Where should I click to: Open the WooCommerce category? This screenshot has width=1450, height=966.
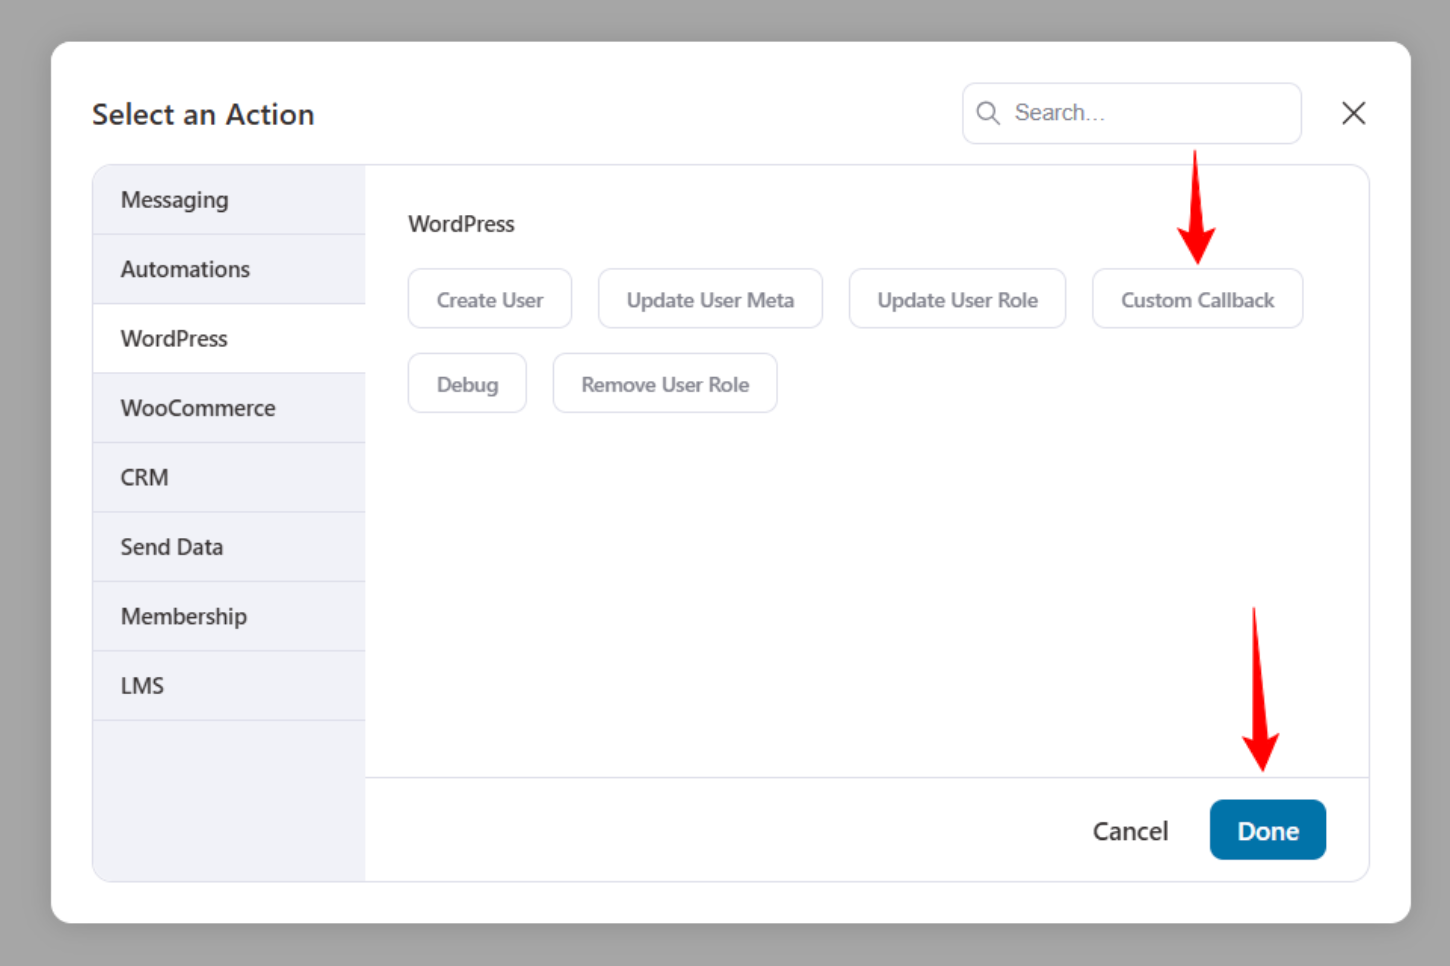[229, 408]
